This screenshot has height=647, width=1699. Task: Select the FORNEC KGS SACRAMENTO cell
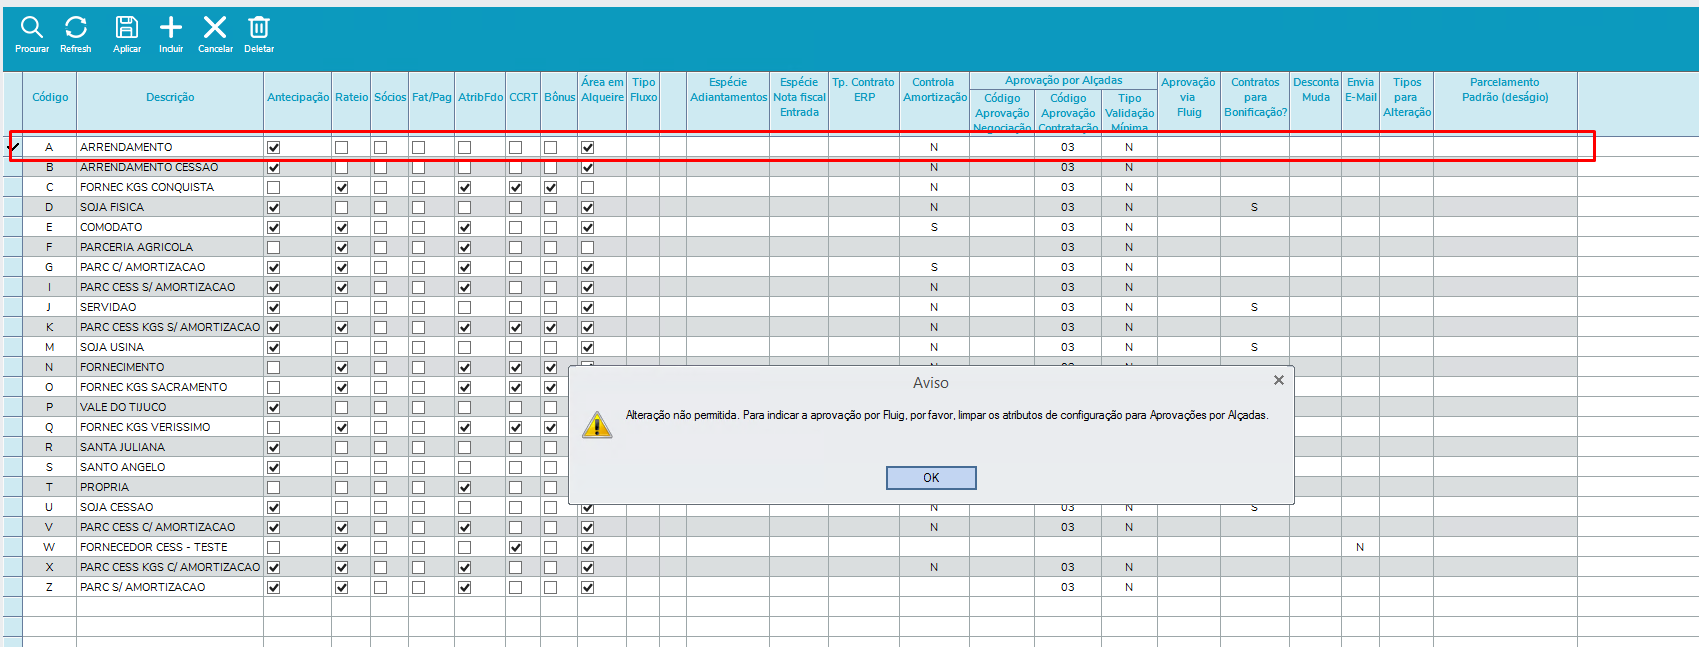170,387
